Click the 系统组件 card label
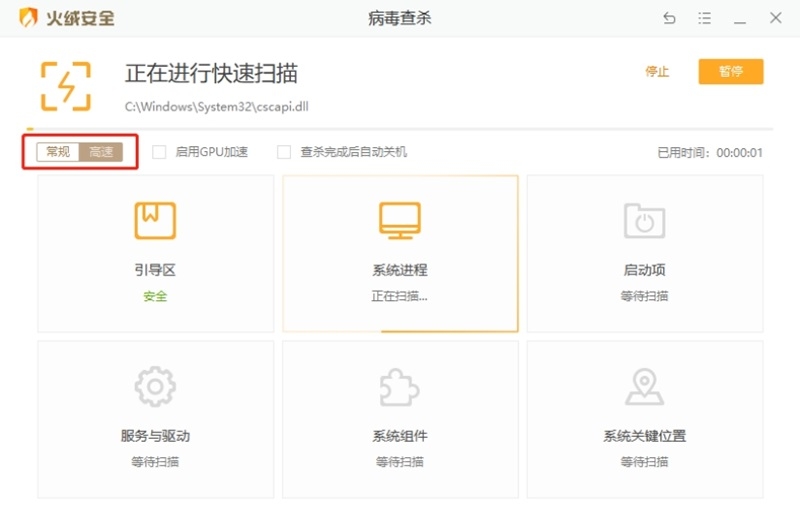Image resolution: width=800 pixels, height=526 pixels. pyautogui.click(x=399, y=436)
